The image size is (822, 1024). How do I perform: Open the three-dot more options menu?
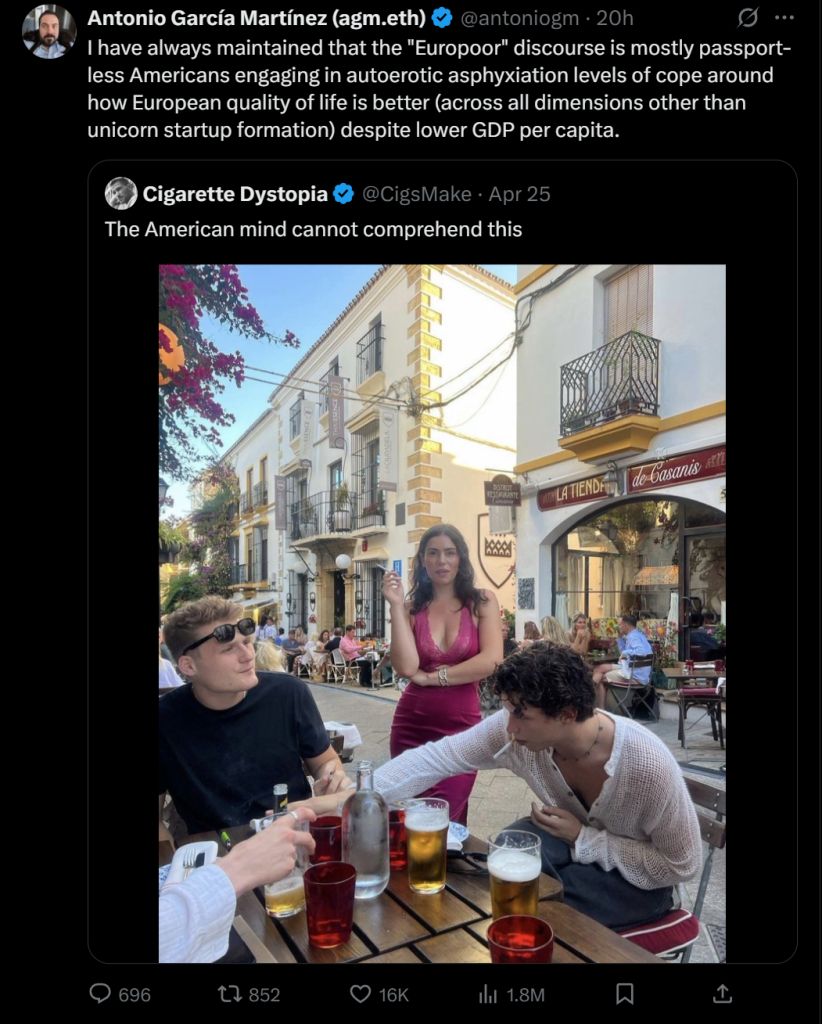pos(784,18)
